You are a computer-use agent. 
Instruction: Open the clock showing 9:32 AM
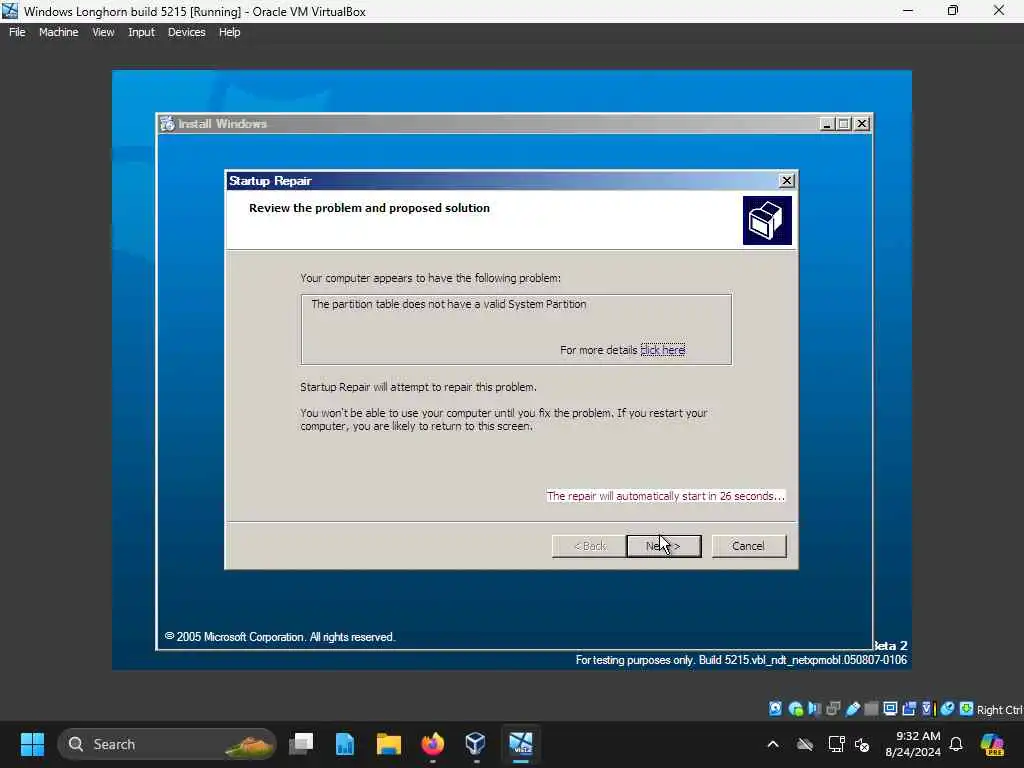(913, 744)
